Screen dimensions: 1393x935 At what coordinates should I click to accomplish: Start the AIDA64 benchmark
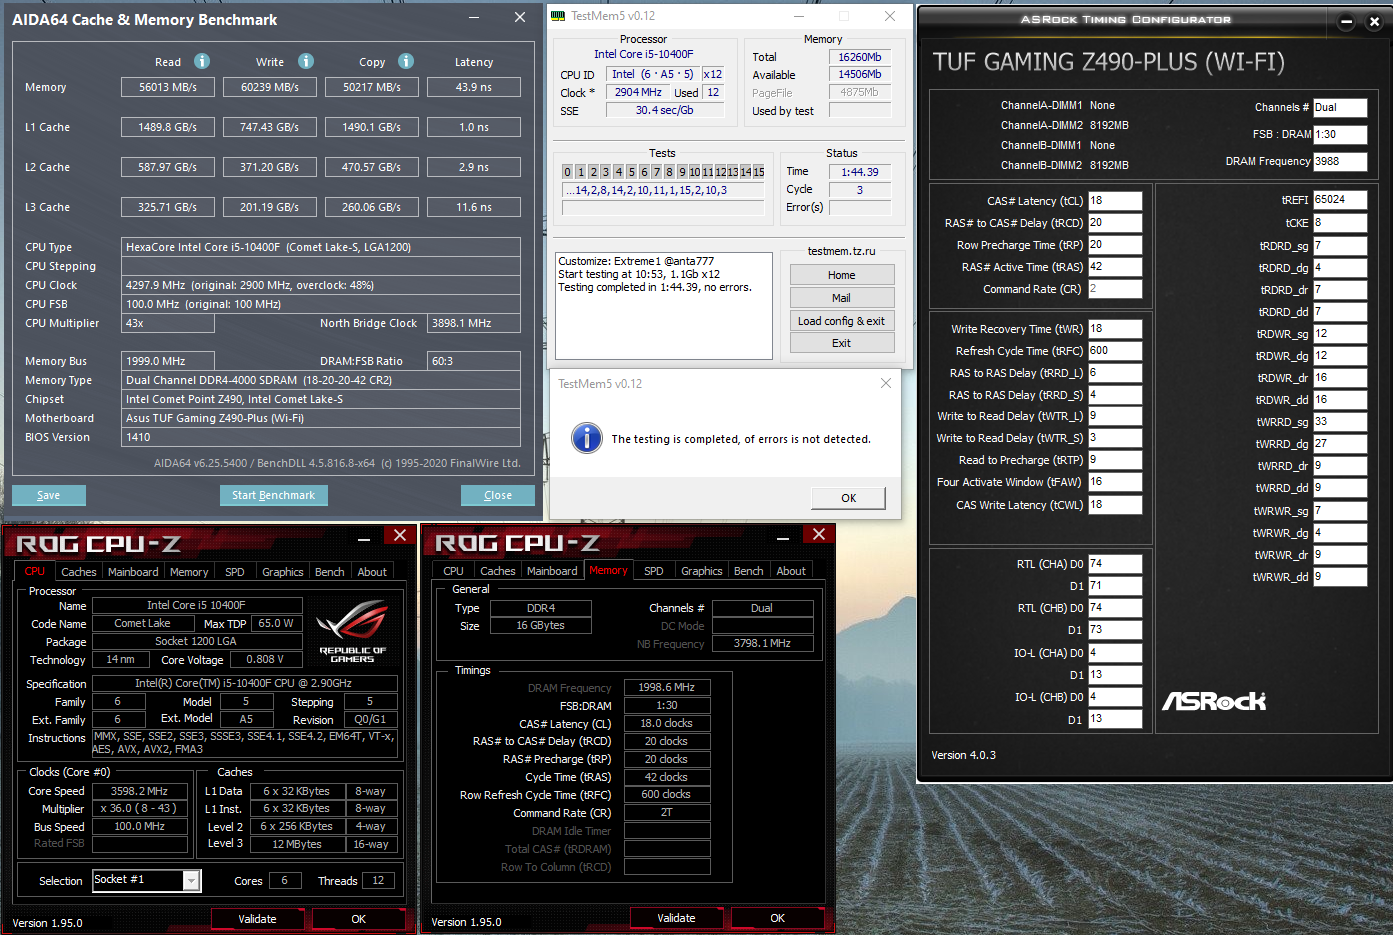273,495
